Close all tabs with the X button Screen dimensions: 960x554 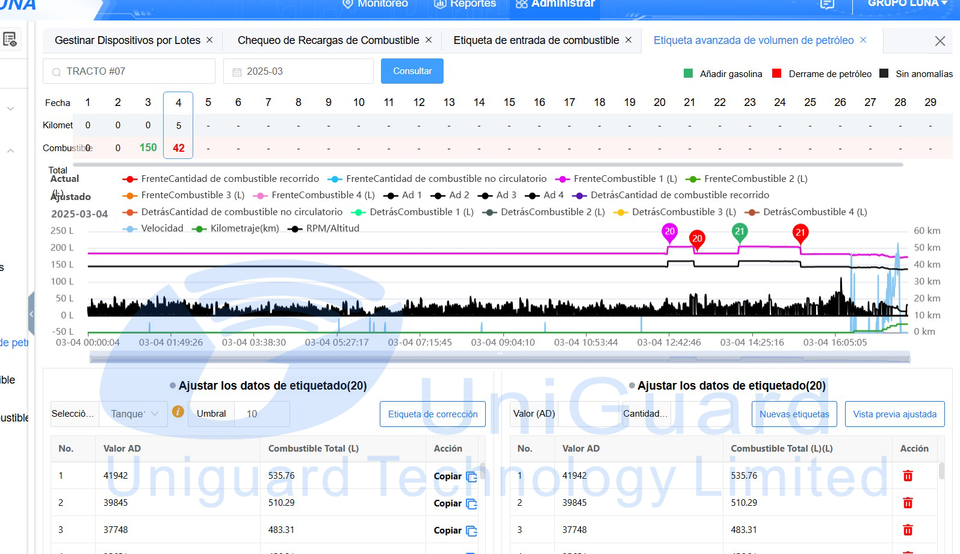coord(940,41)
